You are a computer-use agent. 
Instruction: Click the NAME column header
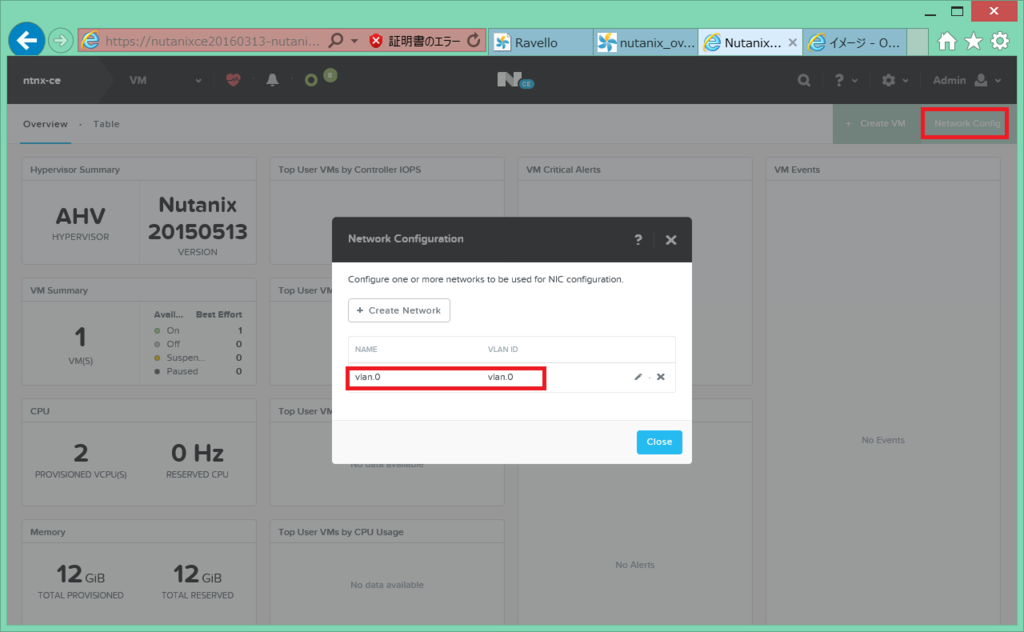[366, 349]
